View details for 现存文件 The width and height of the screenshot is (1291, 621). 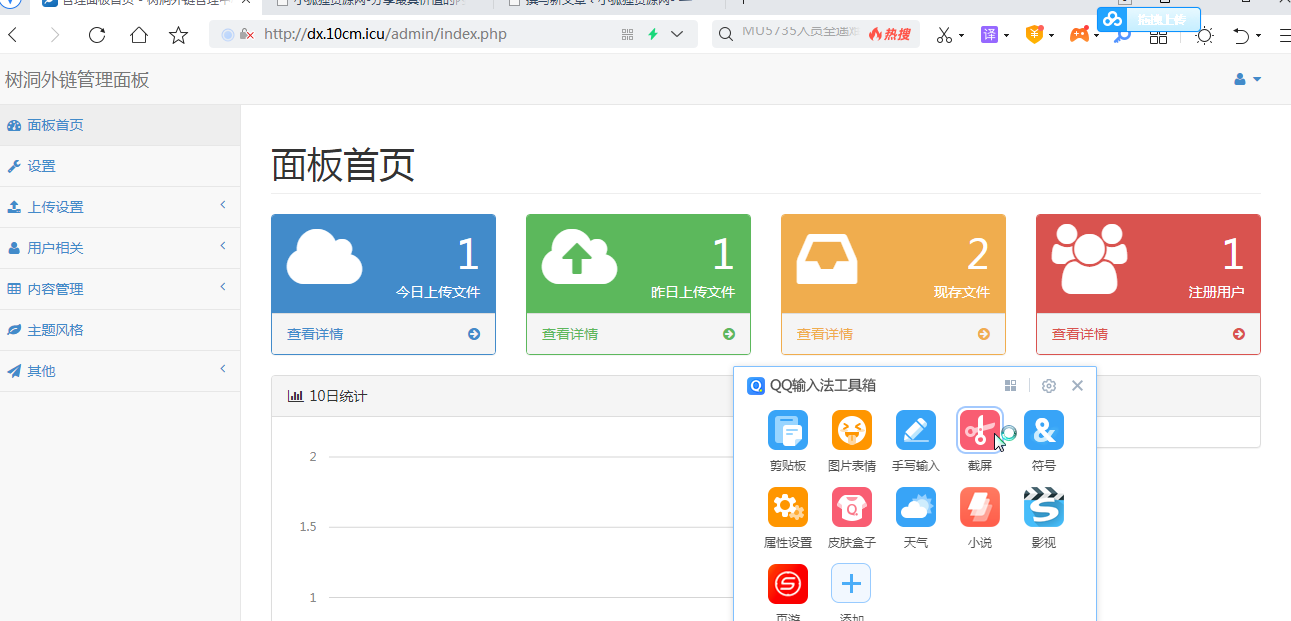click(x=893, y=334)
